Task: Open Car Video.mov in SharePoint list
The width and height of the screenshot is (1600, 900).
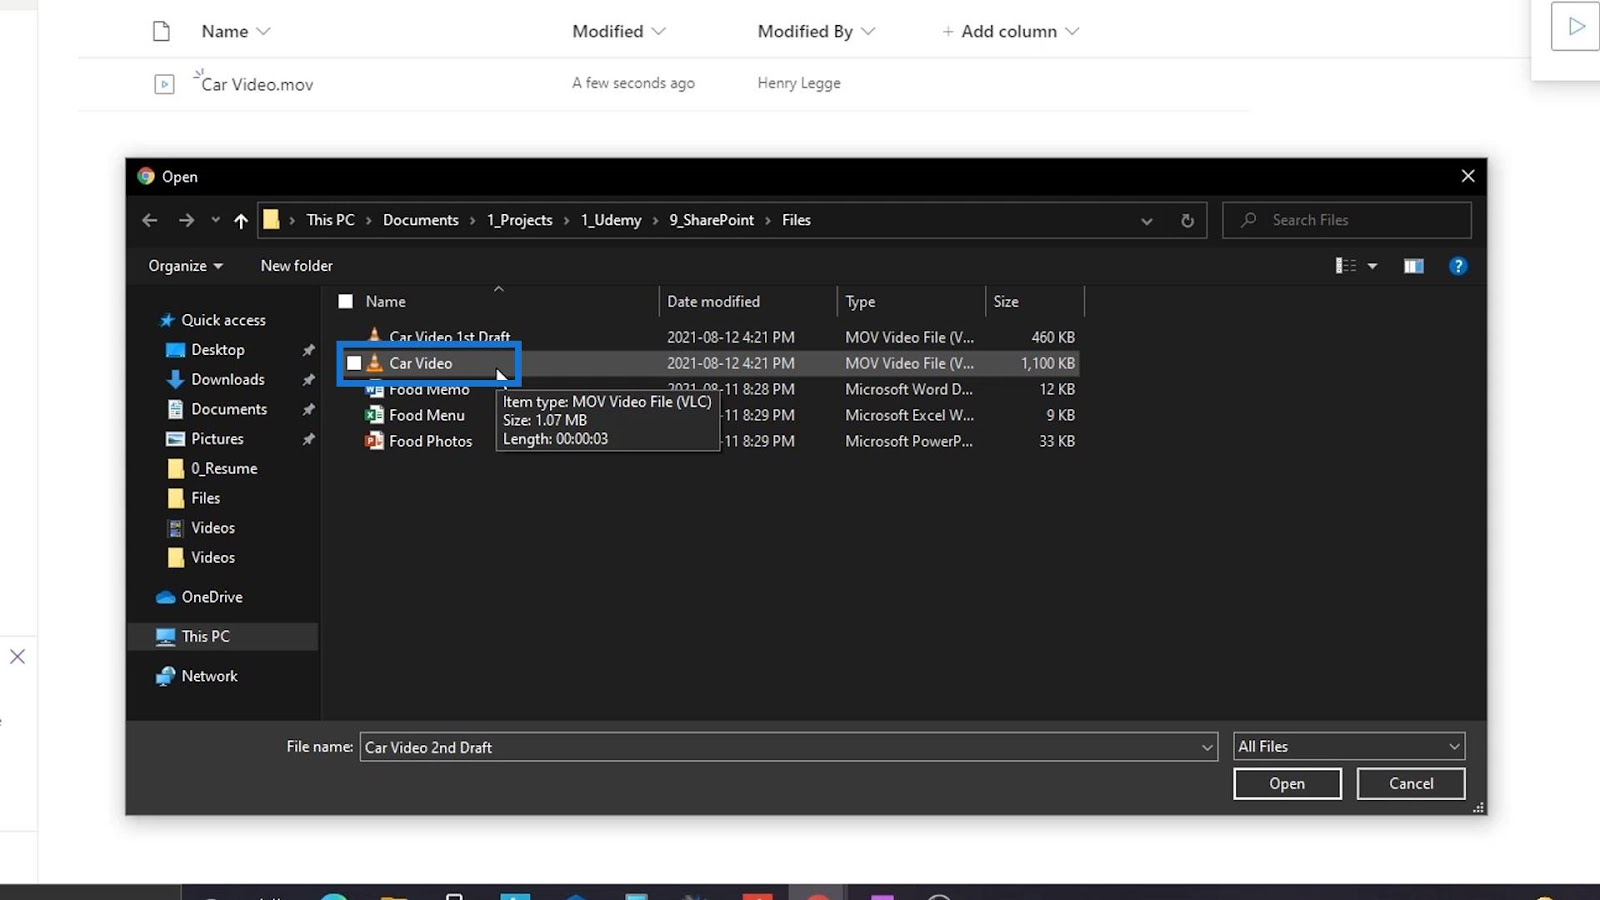Action: coord(257,84)
